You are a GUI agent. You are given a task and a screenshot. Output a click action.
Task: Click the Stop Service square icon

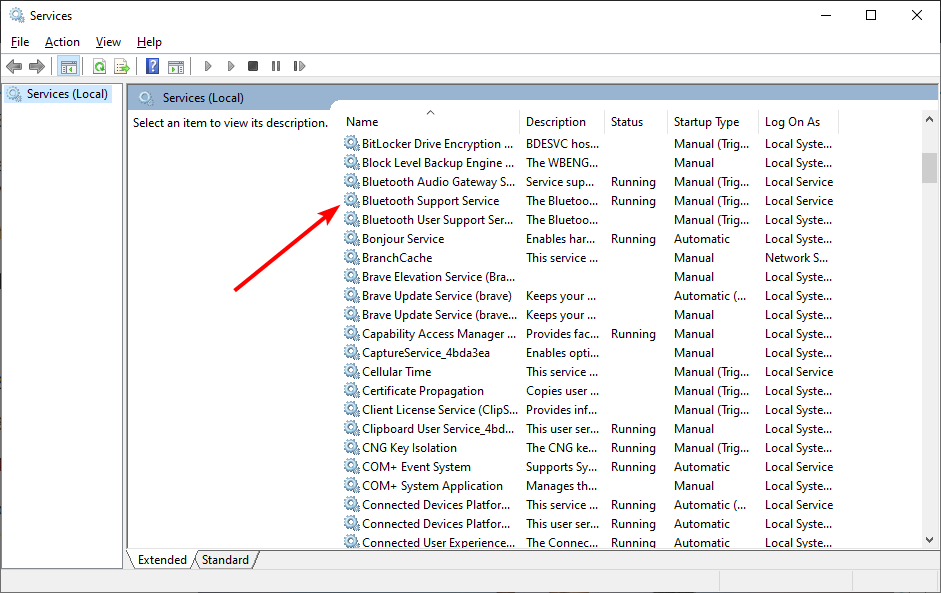[253, 66]
